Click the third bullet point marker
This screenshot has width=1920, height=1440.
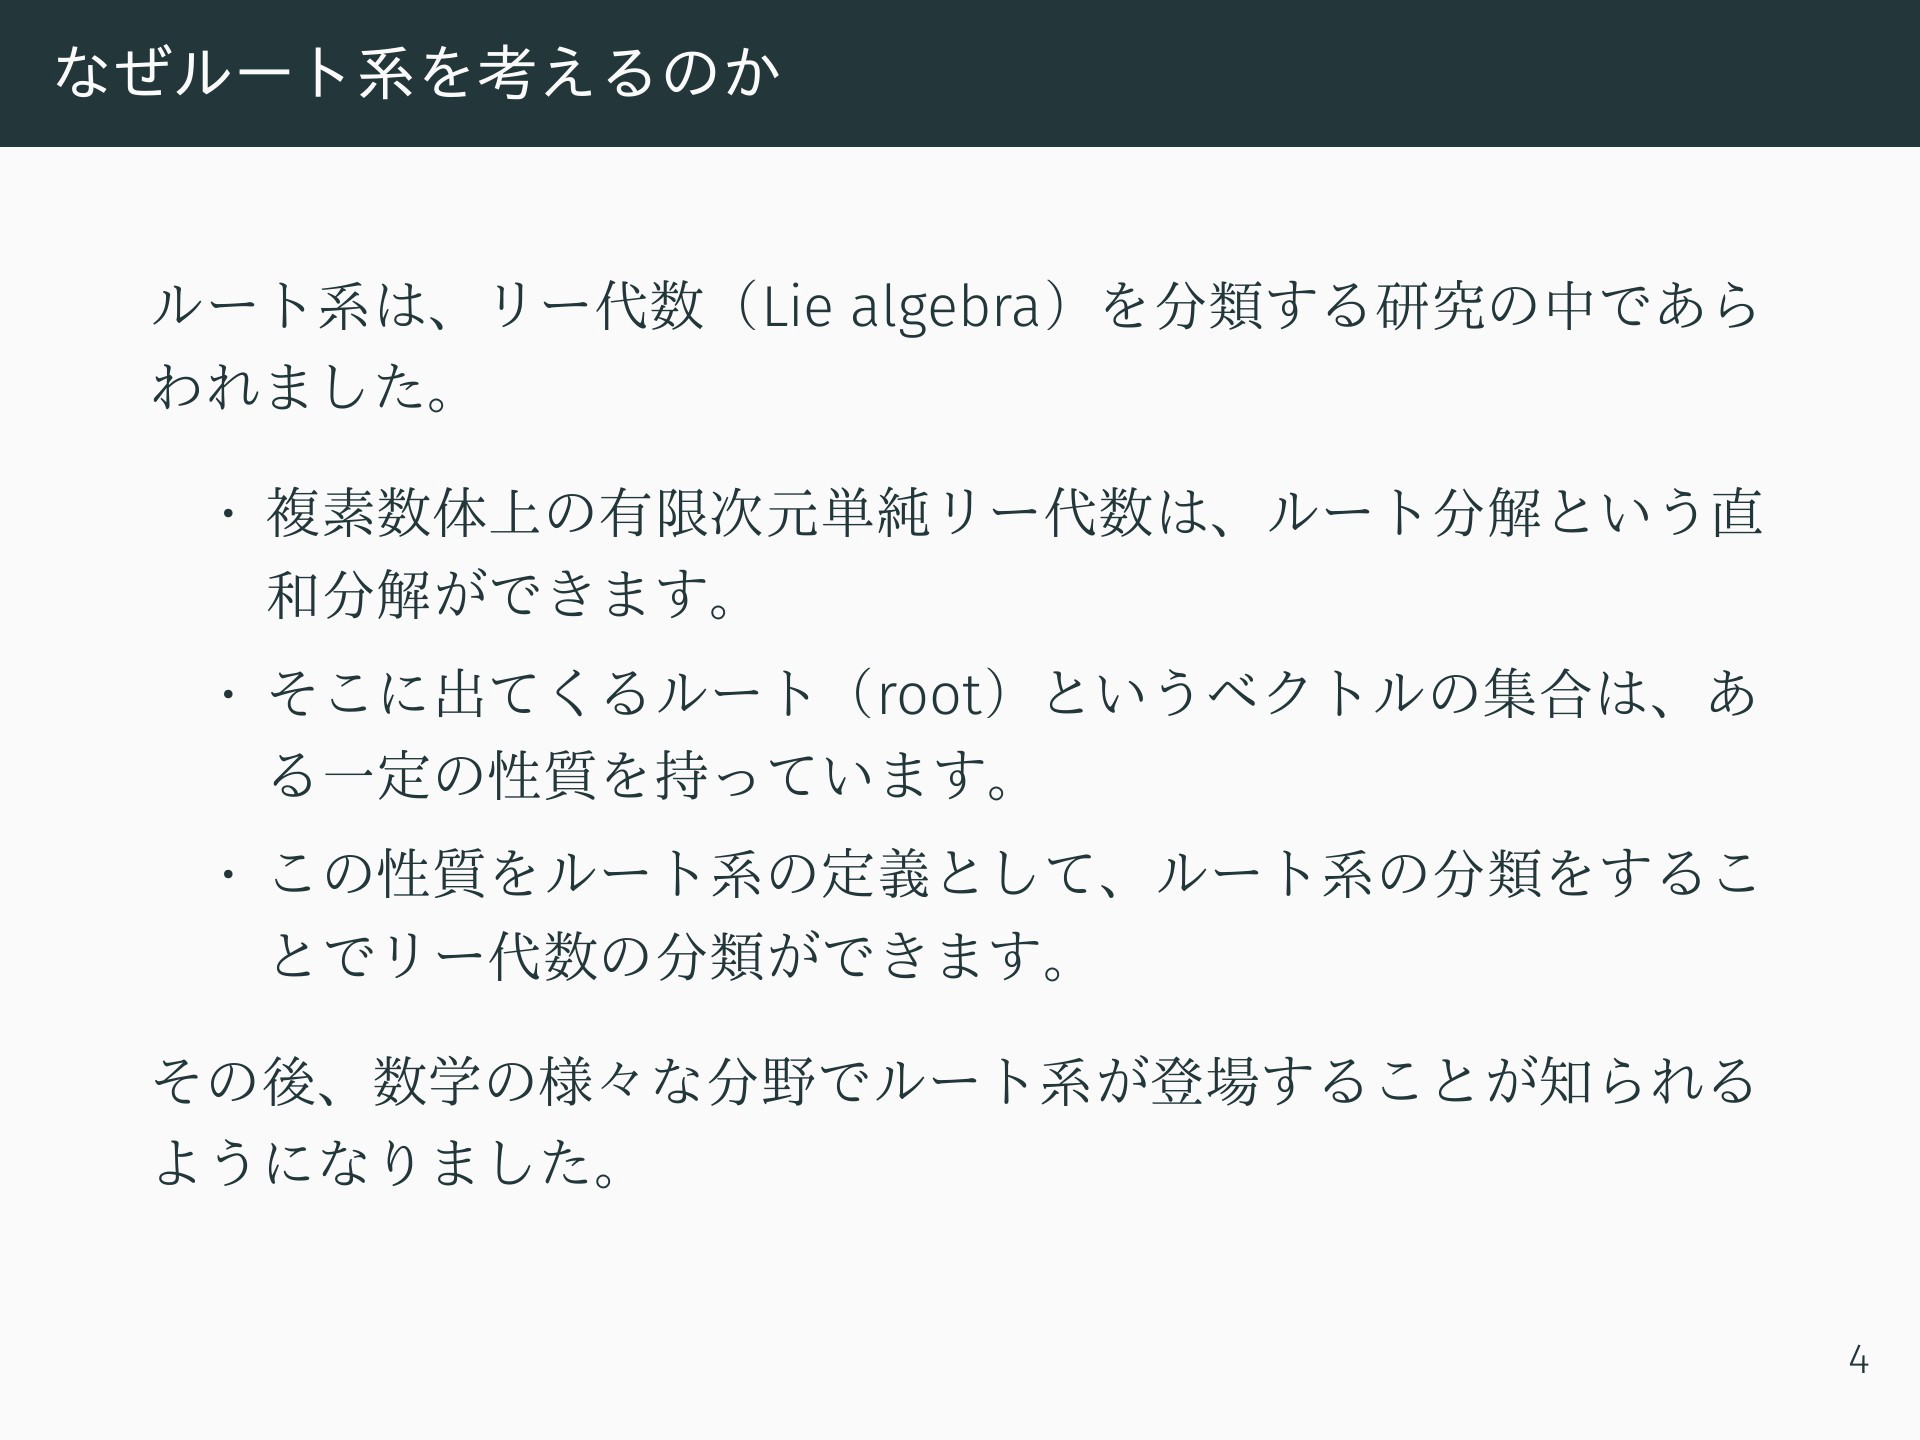(x=230, y=874)
